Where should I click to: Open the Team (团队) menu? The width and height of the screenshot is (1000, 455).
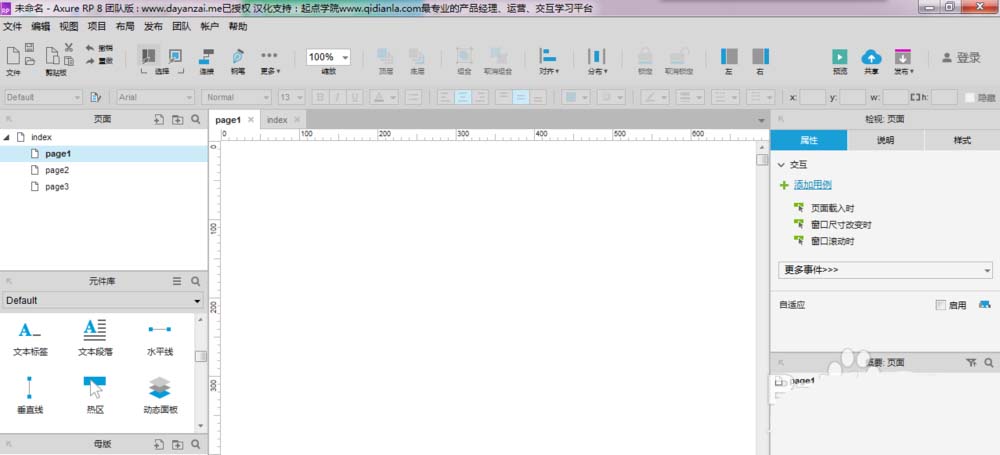coord(181,27)
